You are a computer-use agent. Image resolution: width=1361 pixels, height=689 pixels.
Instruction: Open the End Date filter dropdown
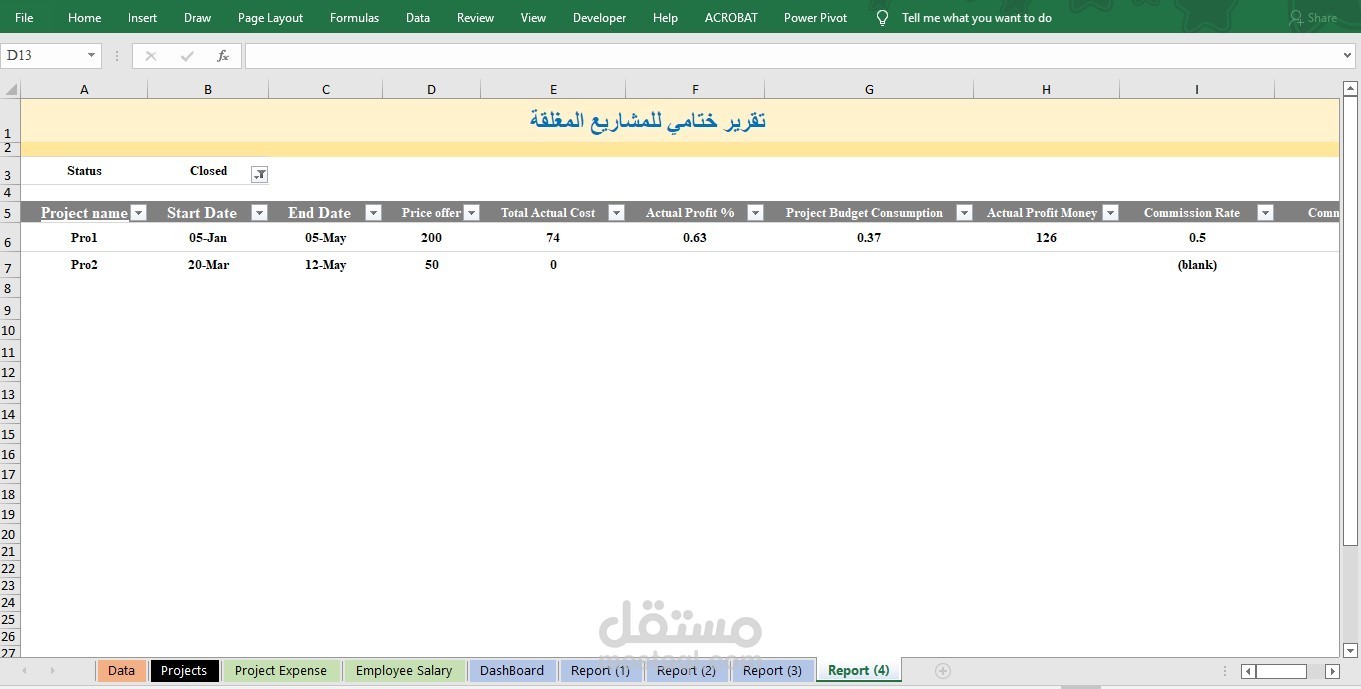coord(373,212)
